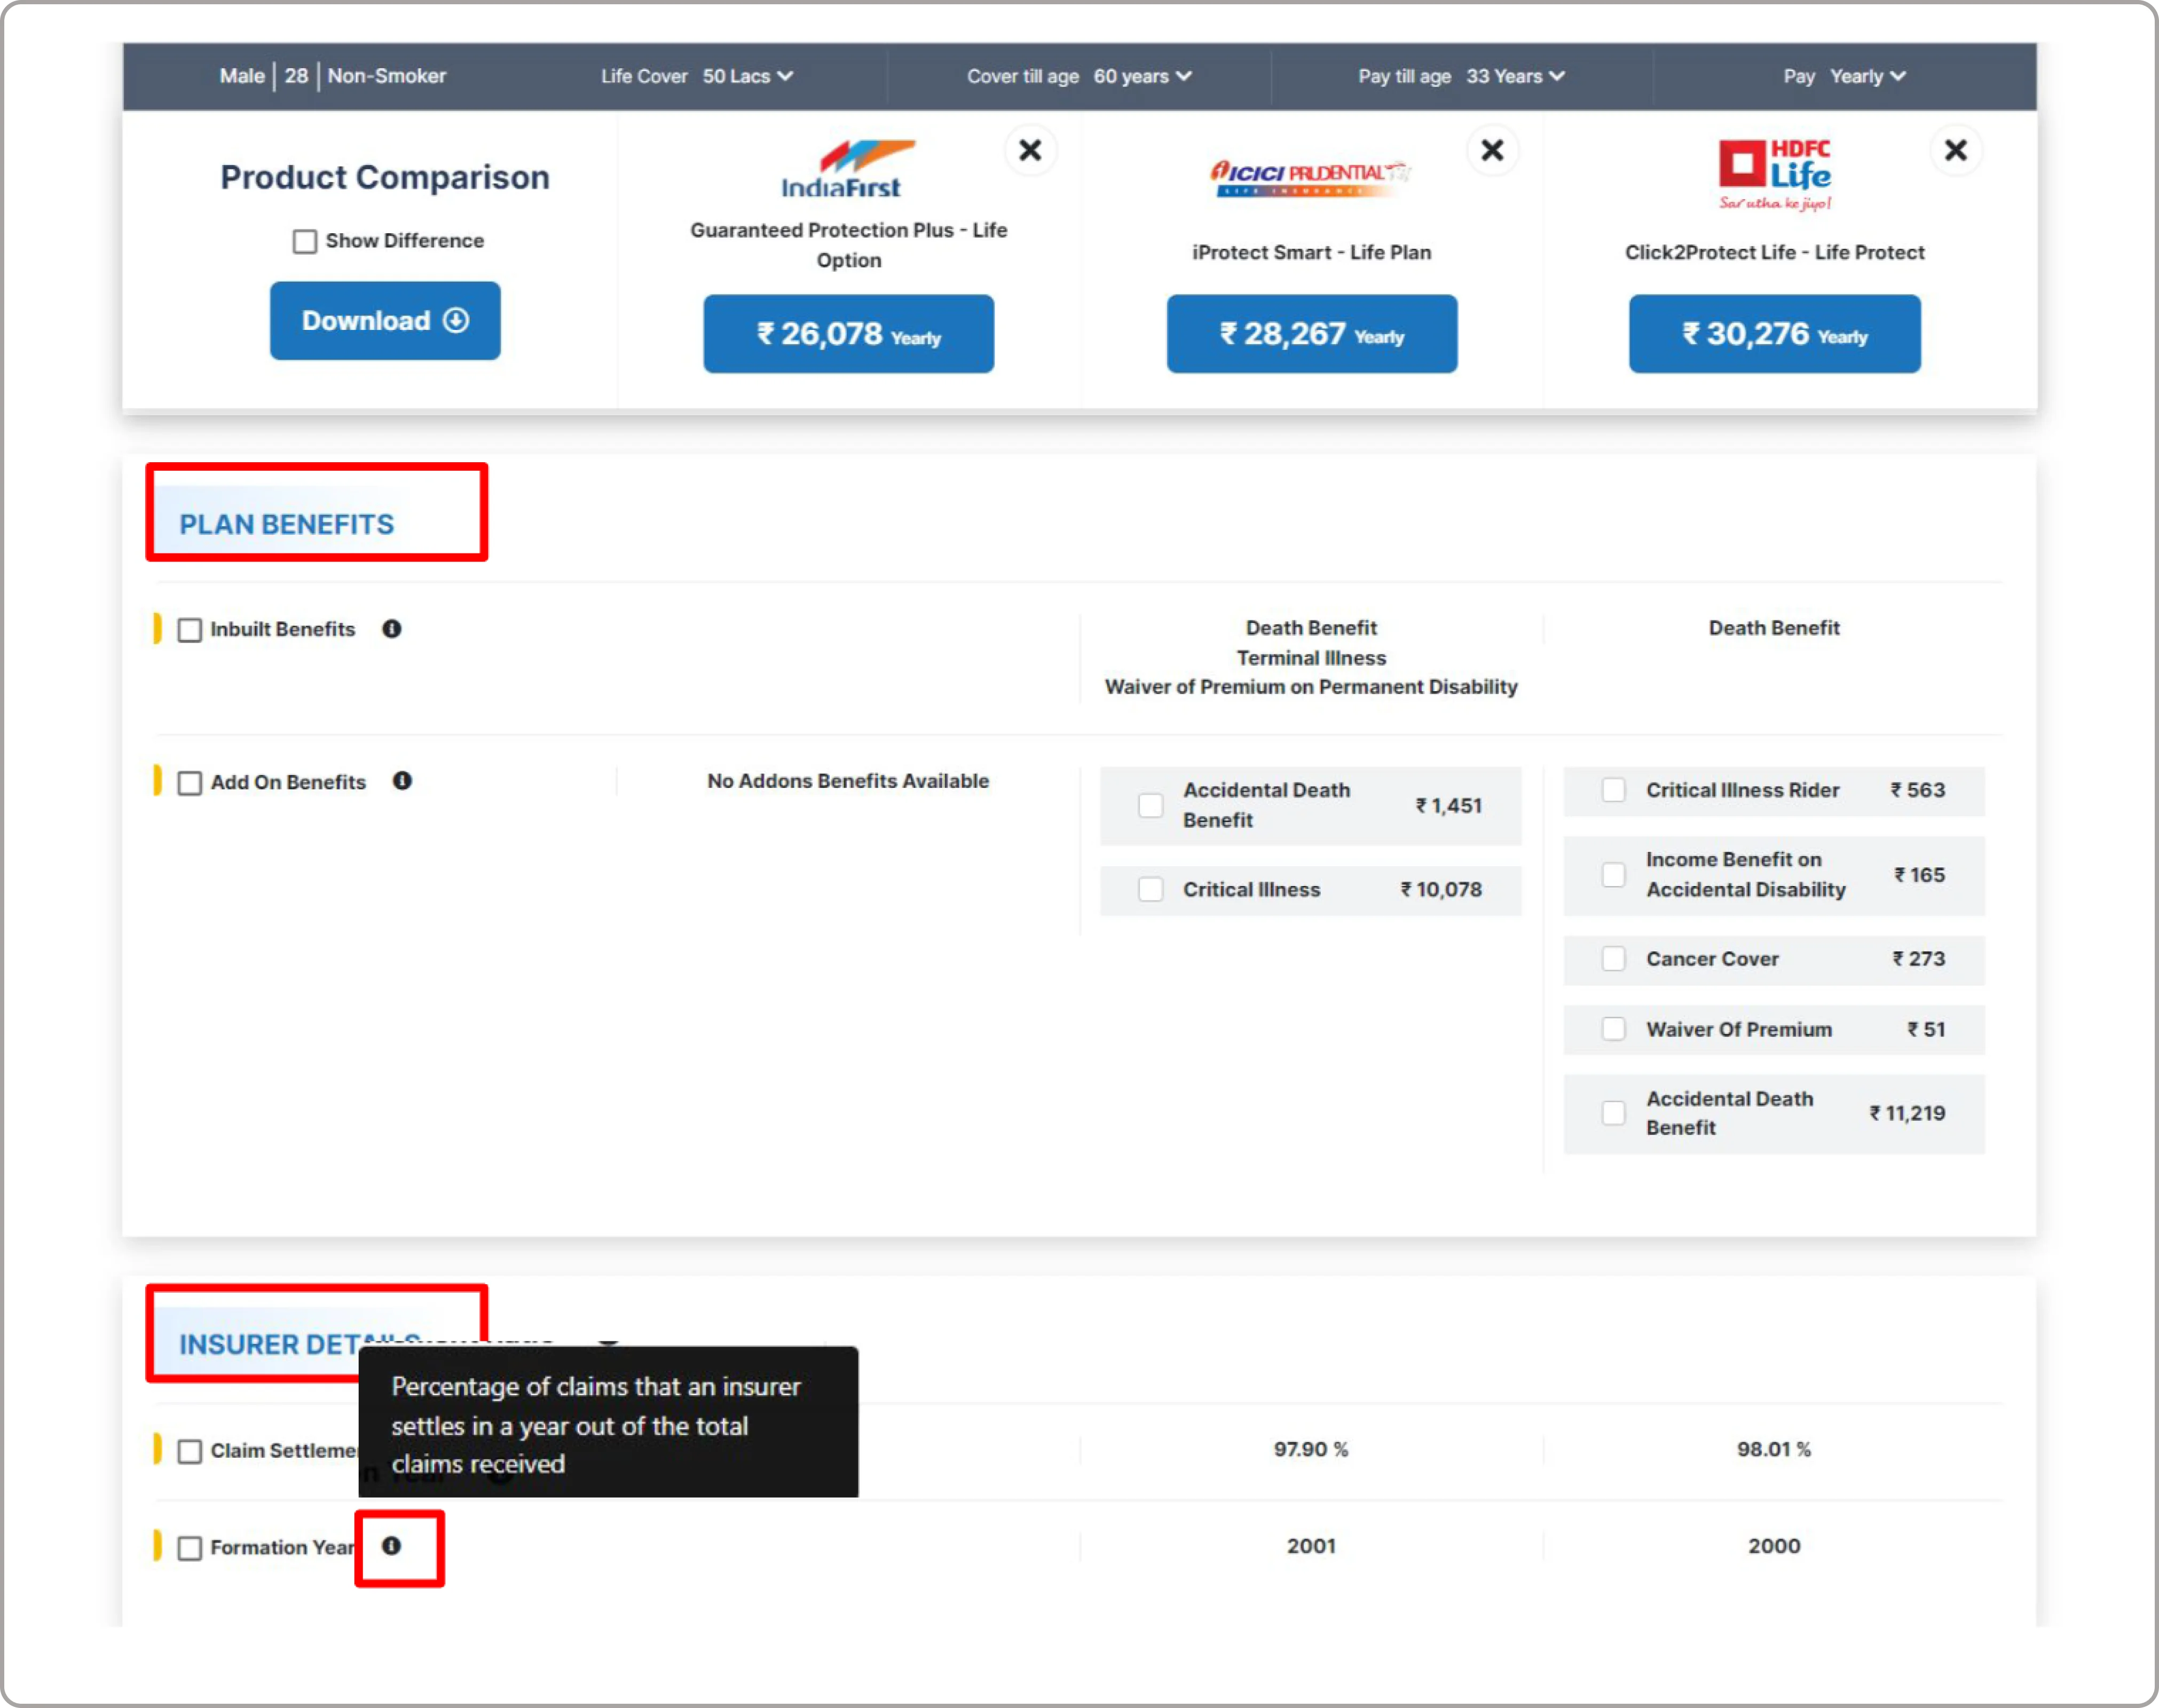Screen dimensions: 2159x1708
Task: Tick the Inbuilt Benefits row checkbox
Action: 190,630
